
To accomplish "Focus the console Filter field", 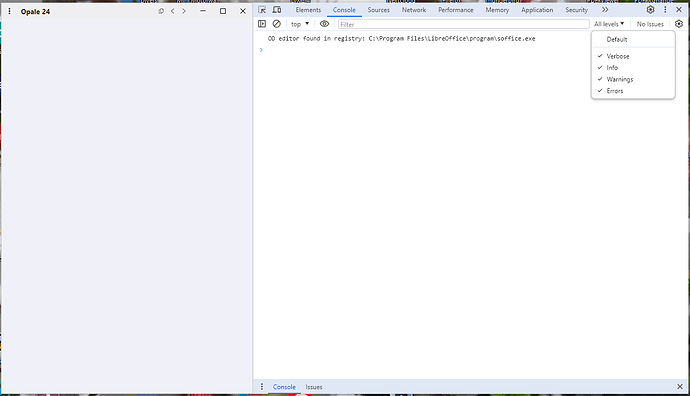I will point(464,24).
